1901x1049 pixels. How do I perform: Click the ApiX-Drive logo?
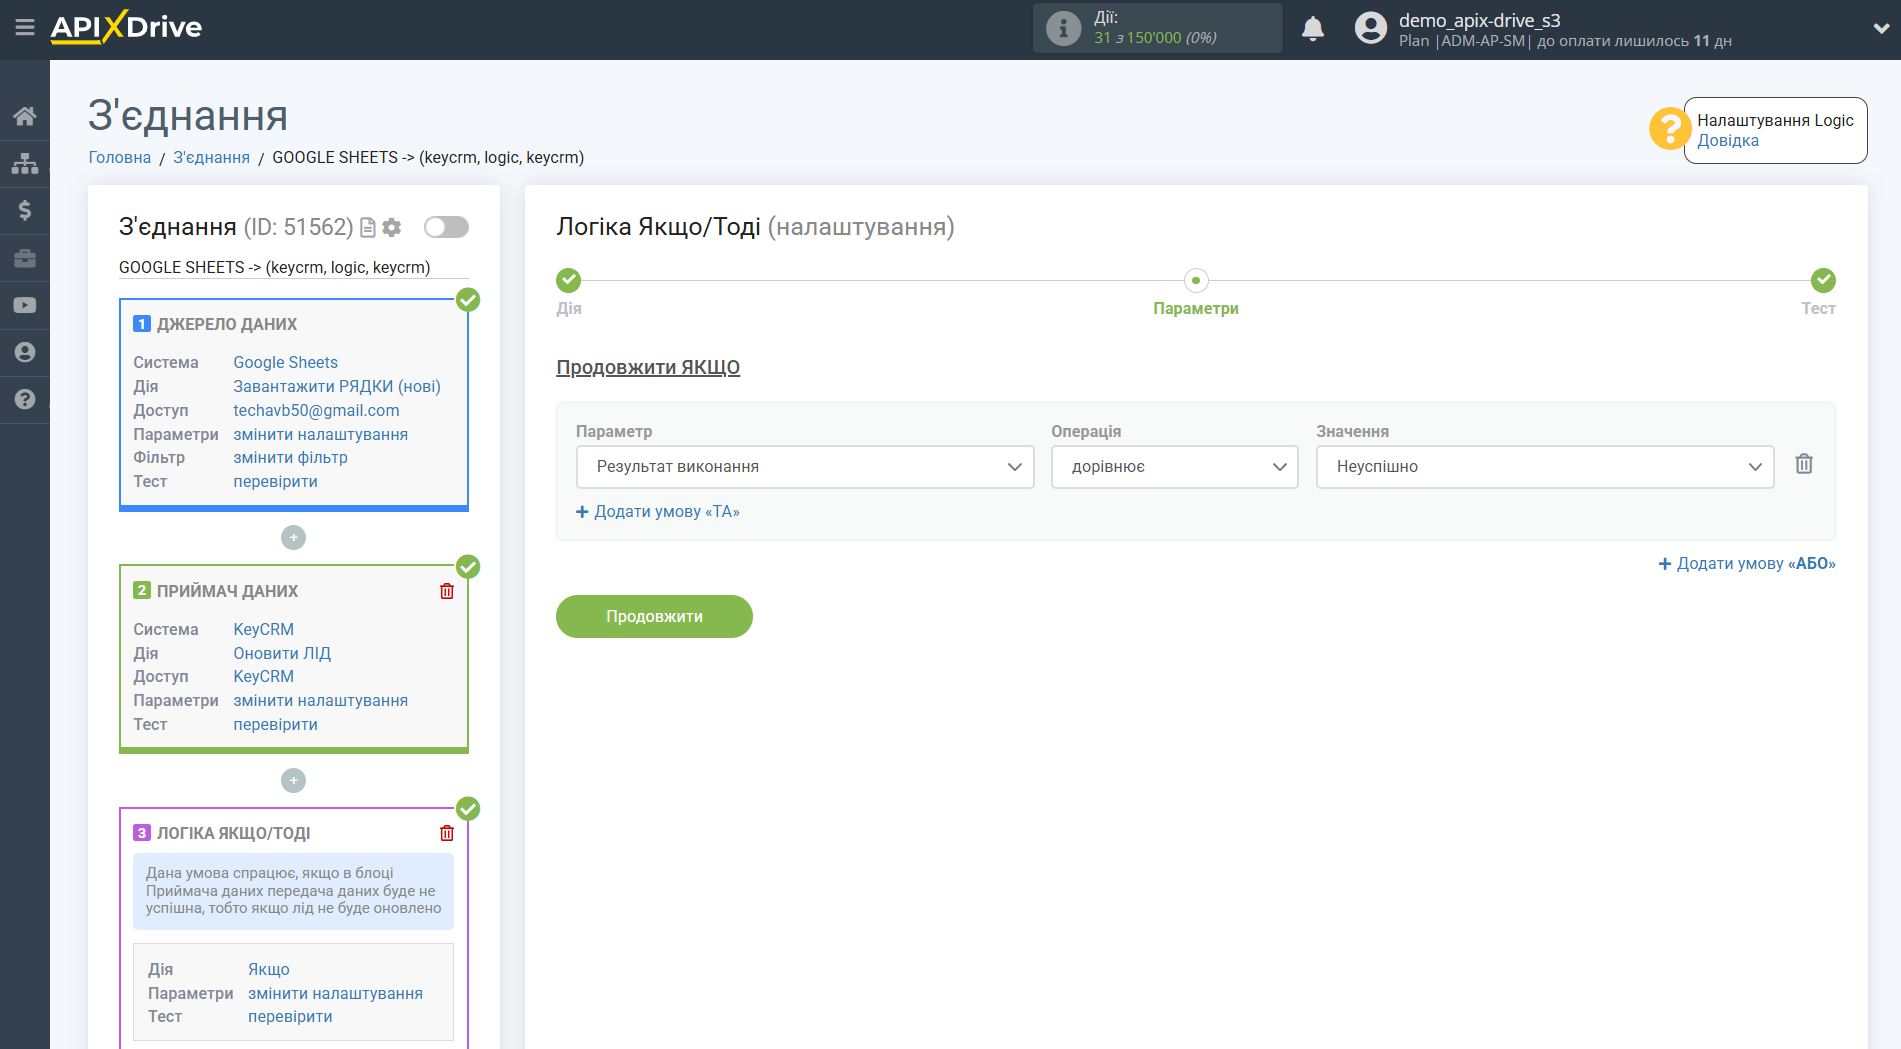tap(126, 27)
